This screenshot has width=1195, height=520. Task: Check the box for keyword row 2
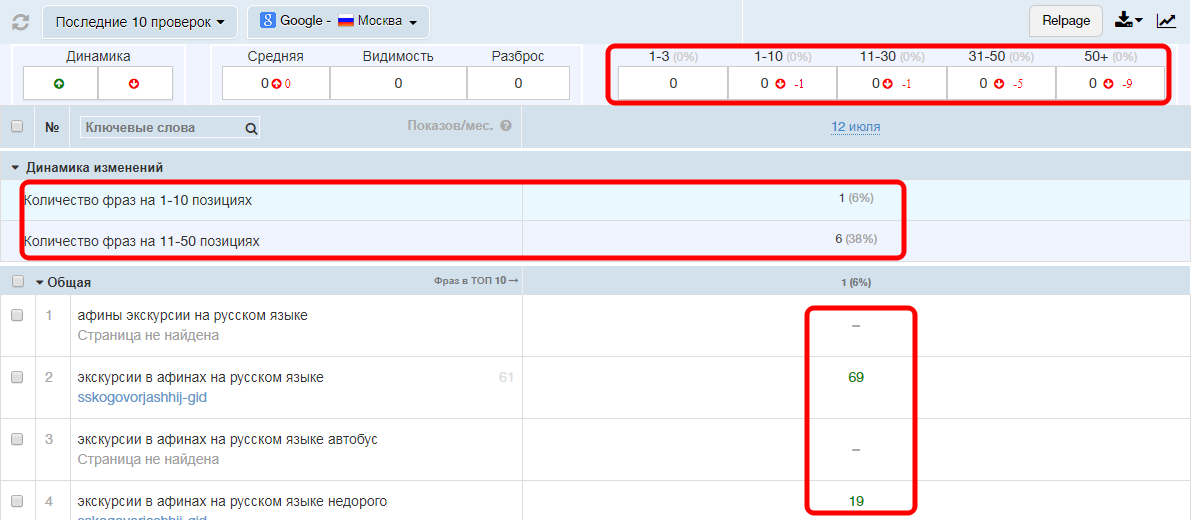pos(17,377)
